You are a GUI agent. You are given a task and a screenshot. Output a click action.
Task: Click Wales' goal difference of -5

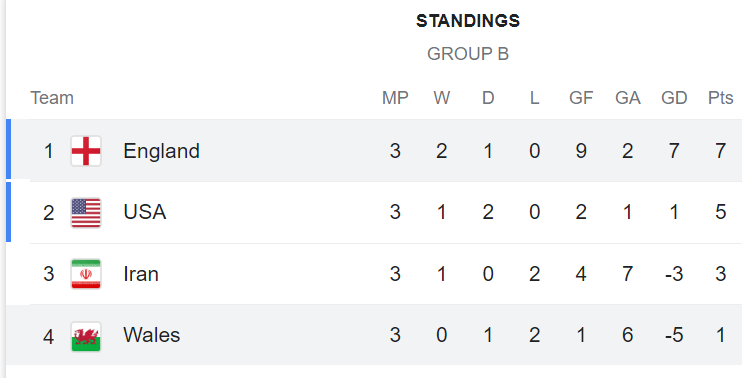click(674, 335)
